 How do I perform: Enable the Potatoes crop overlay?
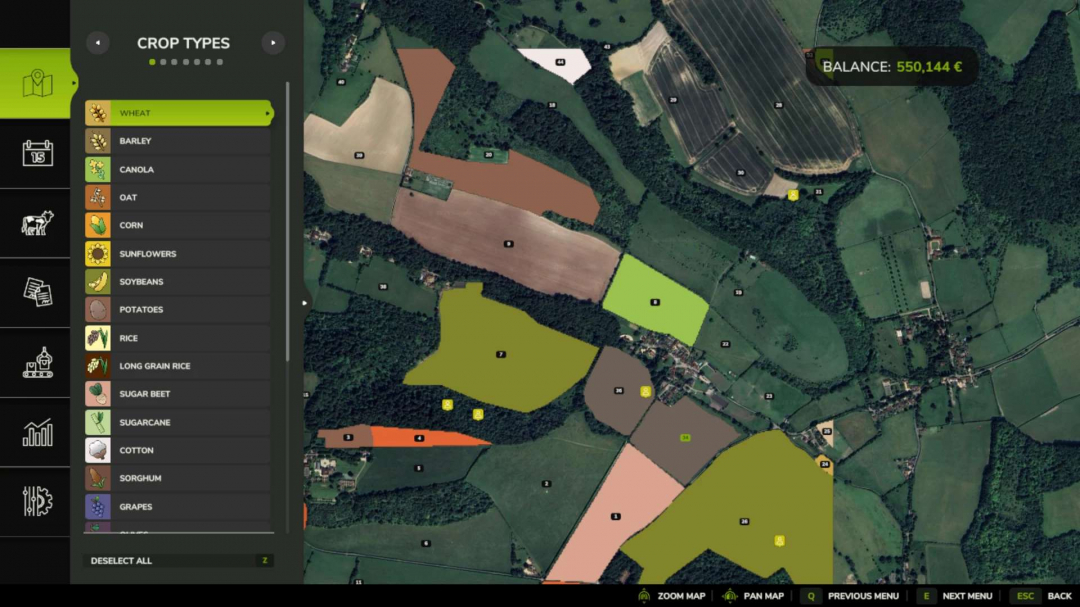178,309
